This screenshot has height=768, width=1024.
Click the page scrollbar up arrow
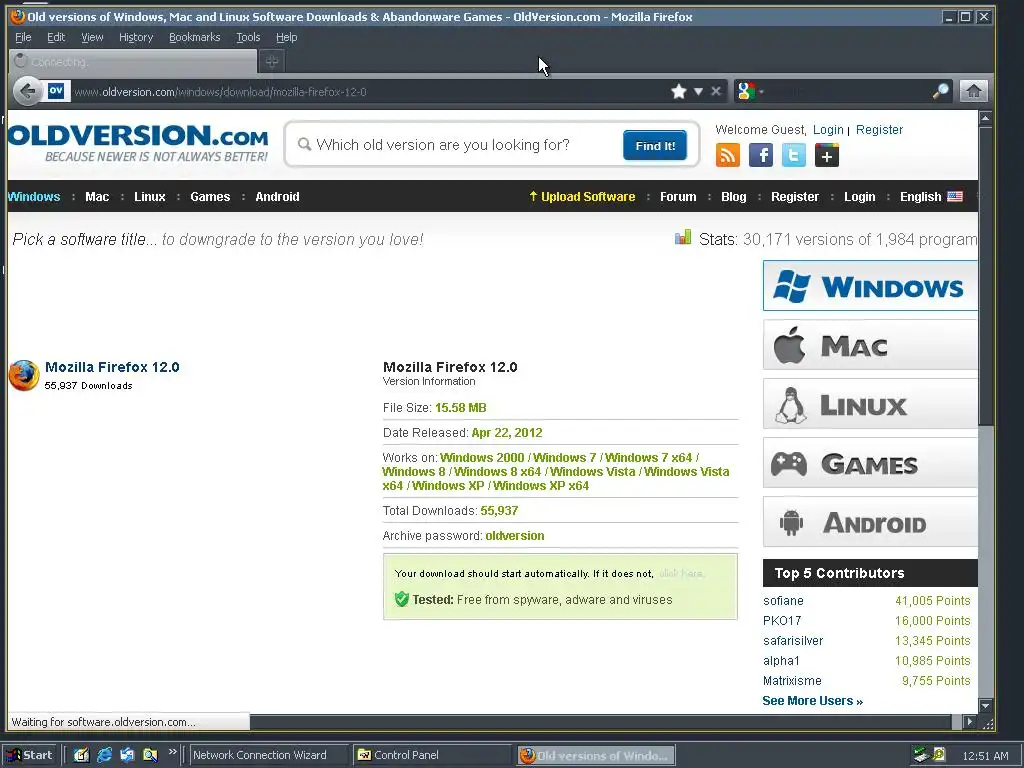985,118
